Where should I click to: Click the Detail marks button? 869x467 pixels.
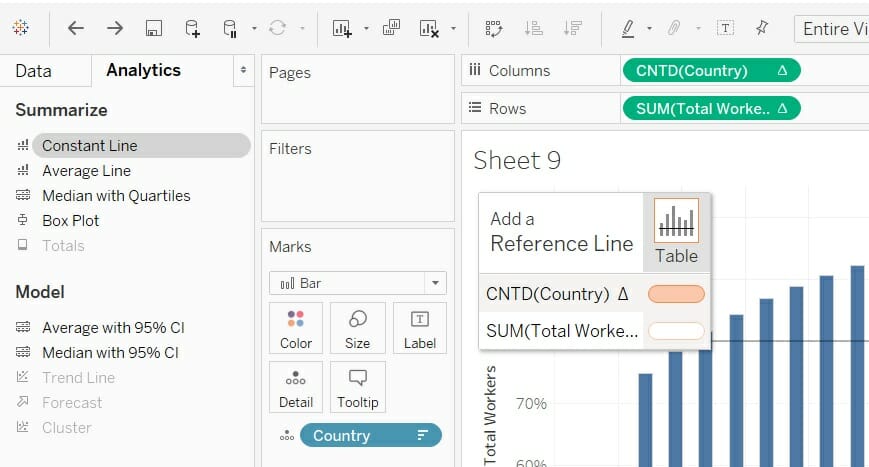tap(296, 387)
